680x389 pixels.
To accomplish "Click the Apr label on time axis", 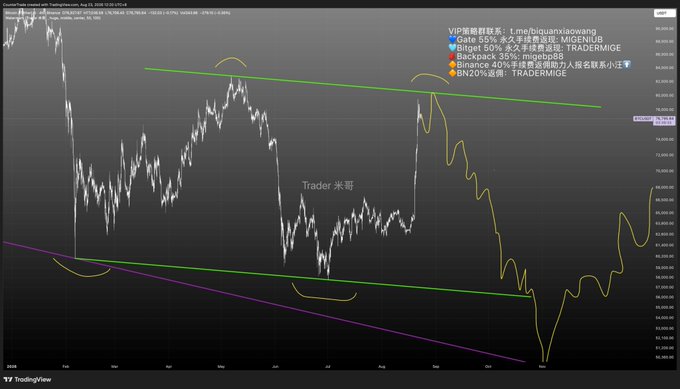I will (x=169, y=366).
